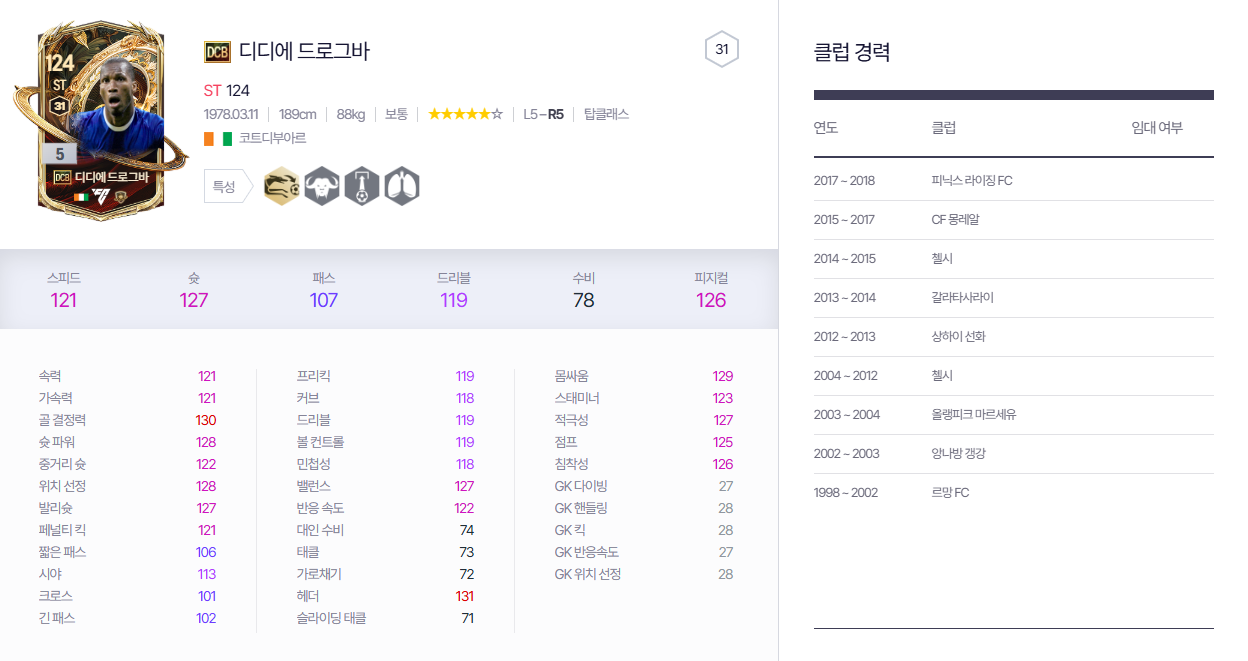Click the 클럽 경력 section heading
This screenshot has height=661, width=1248.
point(852,53)
